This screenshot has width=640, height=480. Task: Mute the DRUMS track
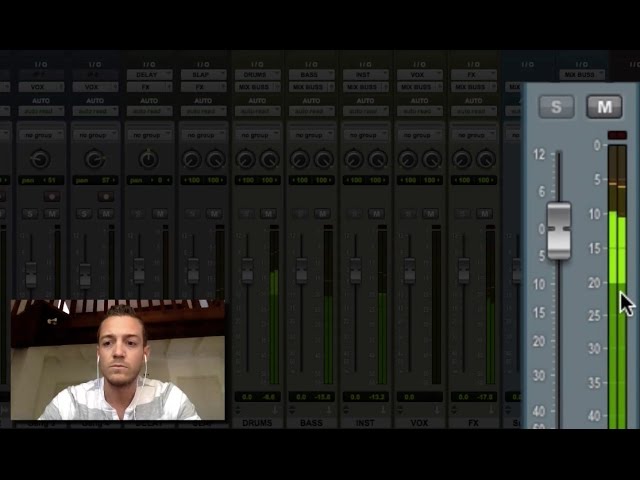268,213
